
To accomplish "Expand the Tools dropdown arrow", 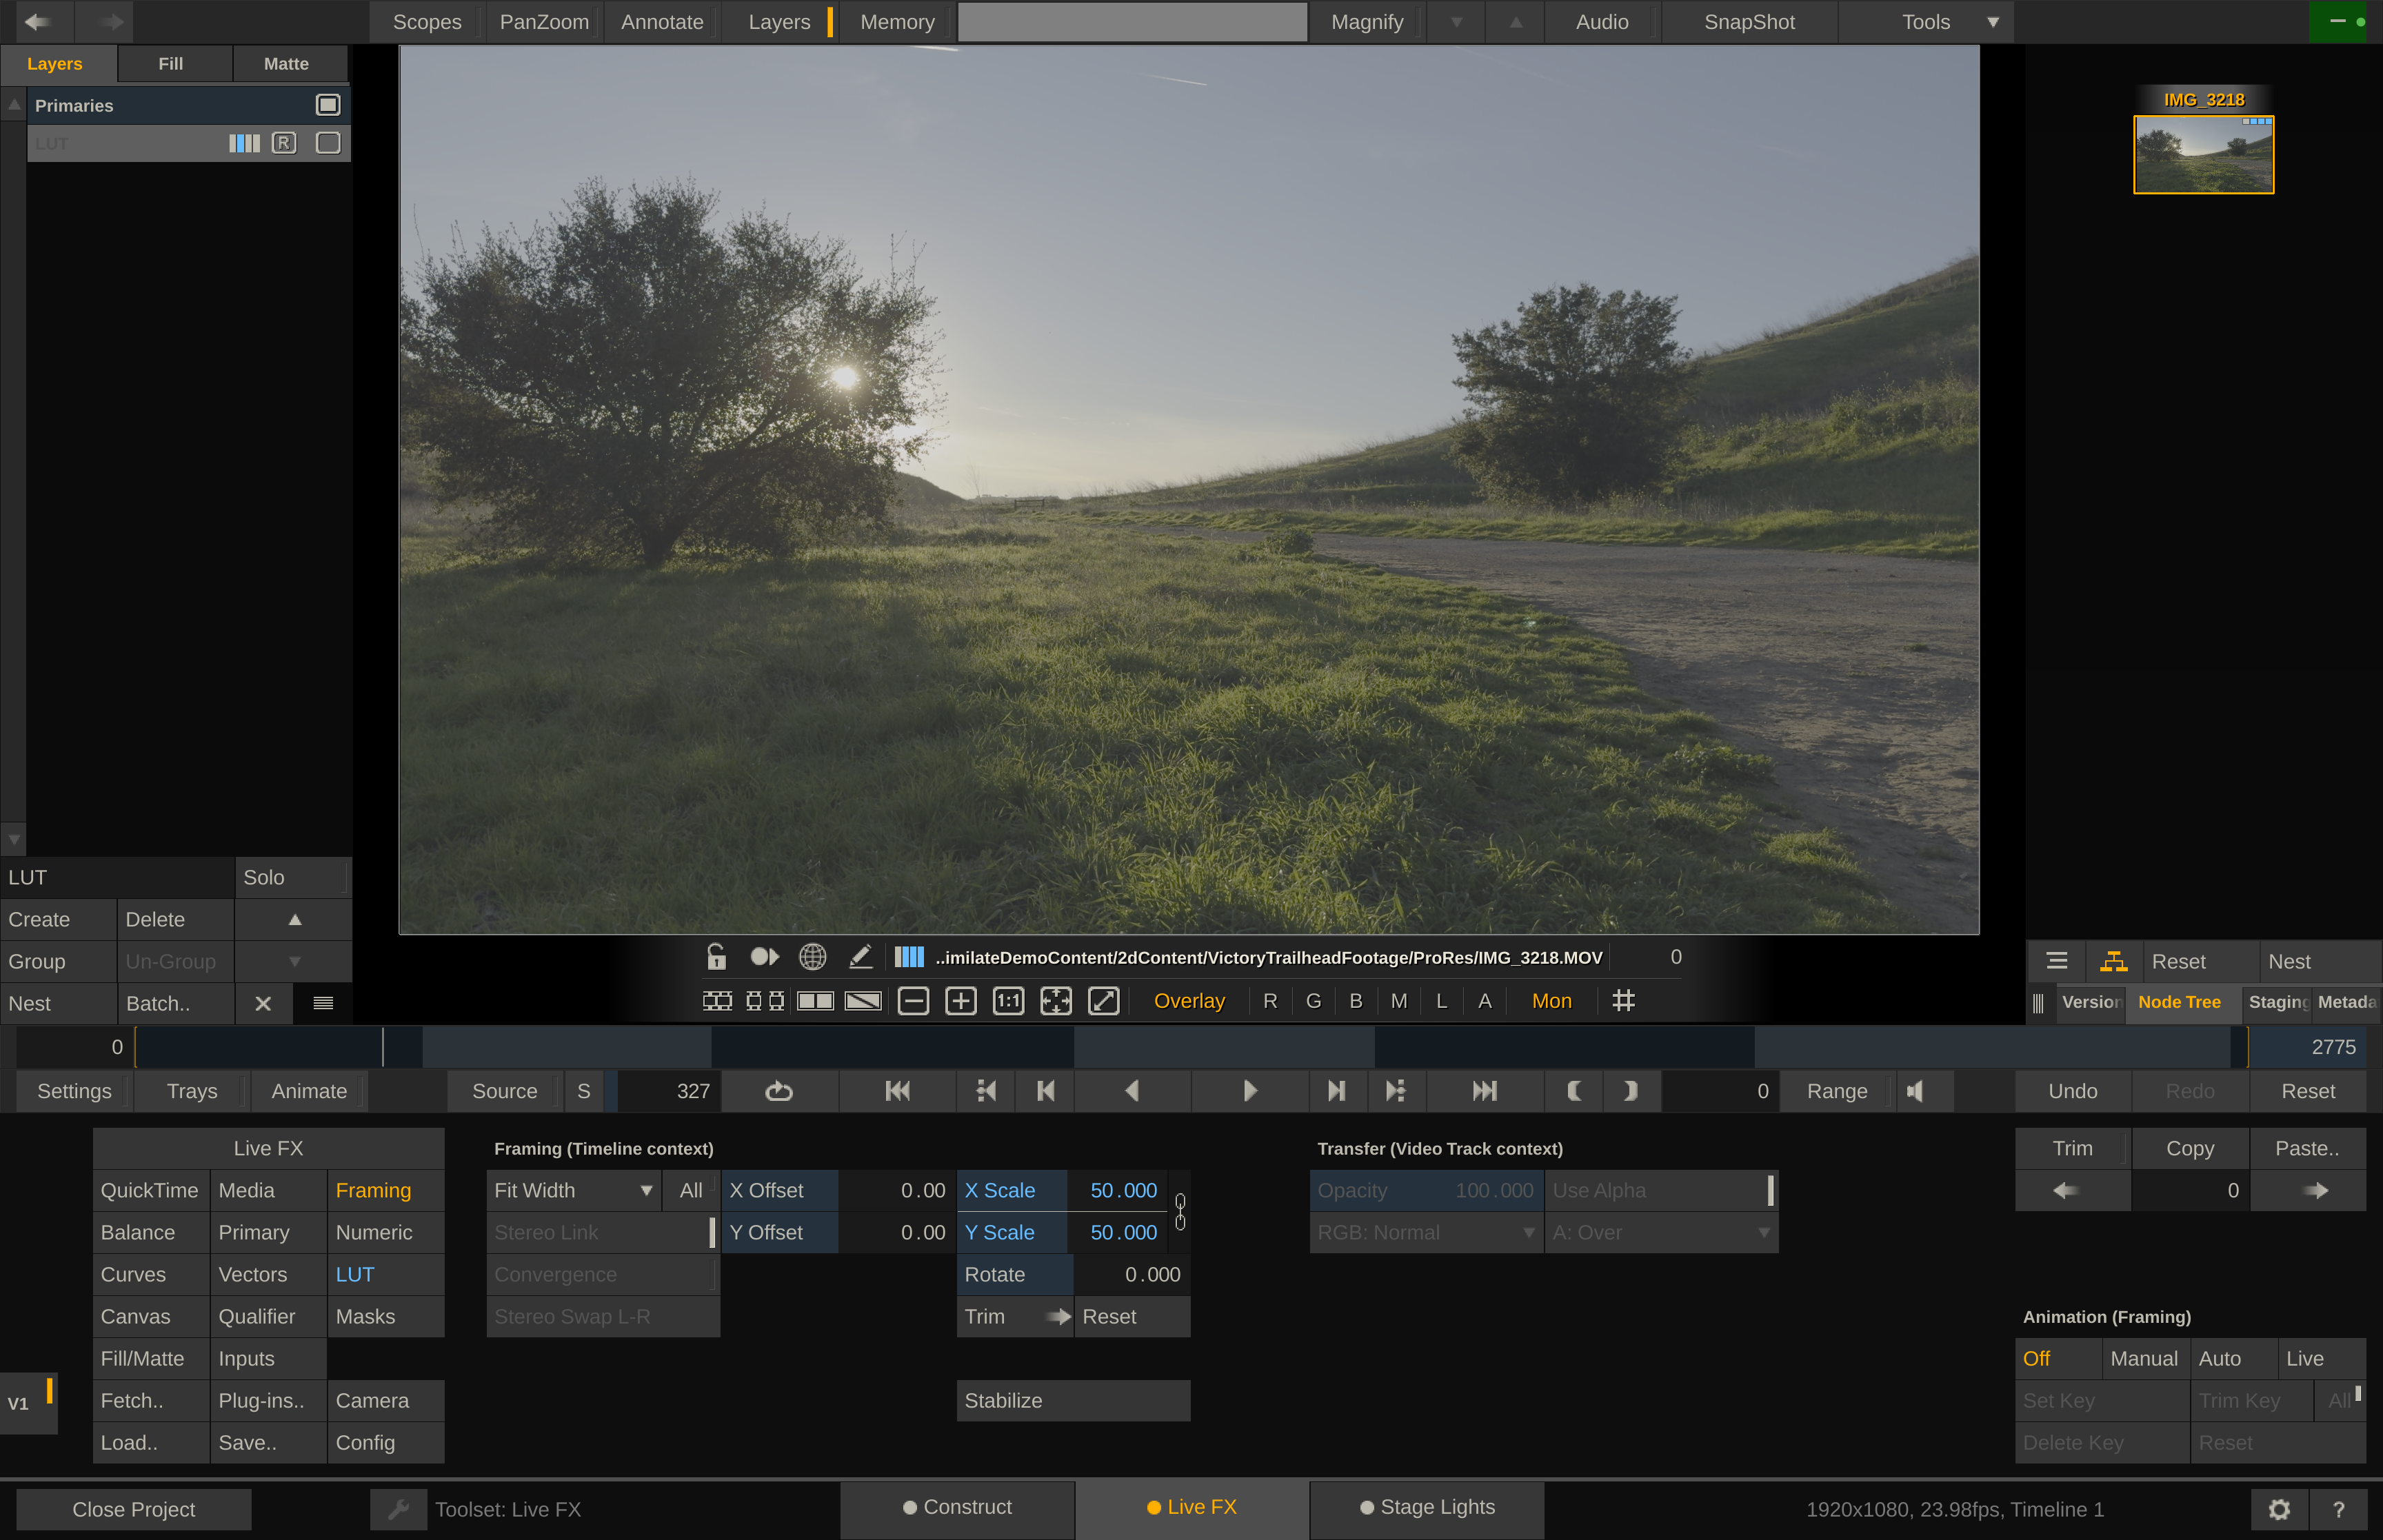I will click(1993, 22).
